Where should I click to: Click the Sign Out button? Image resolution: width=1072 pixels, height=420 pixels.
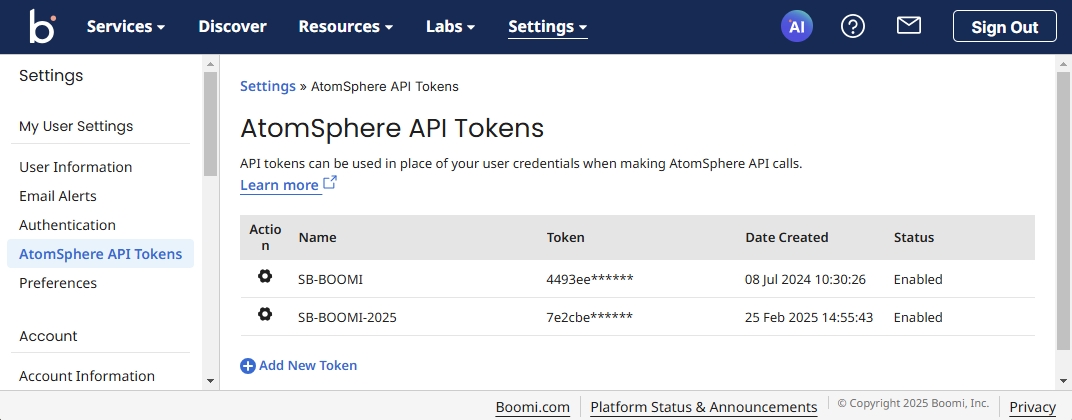pos(1004,27)
